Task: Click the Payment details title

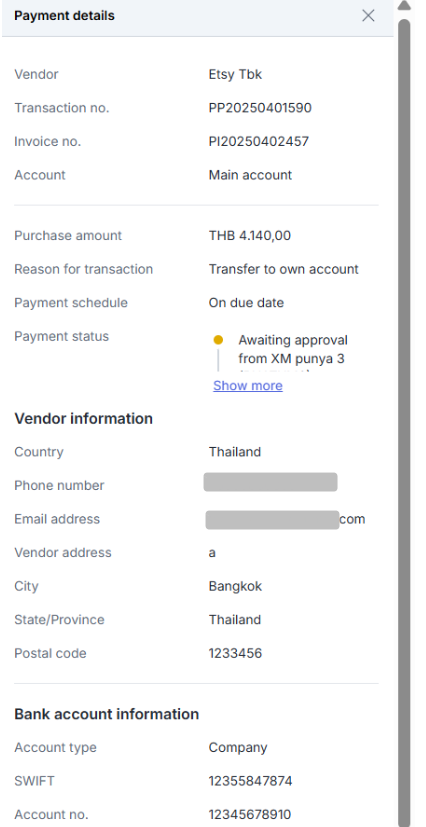Action: [x=64, y=16]
